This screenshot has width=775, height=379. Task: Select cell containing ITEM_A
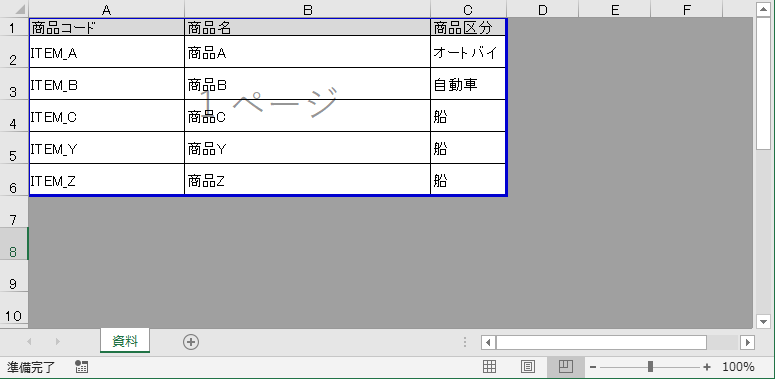pos(107,52)
